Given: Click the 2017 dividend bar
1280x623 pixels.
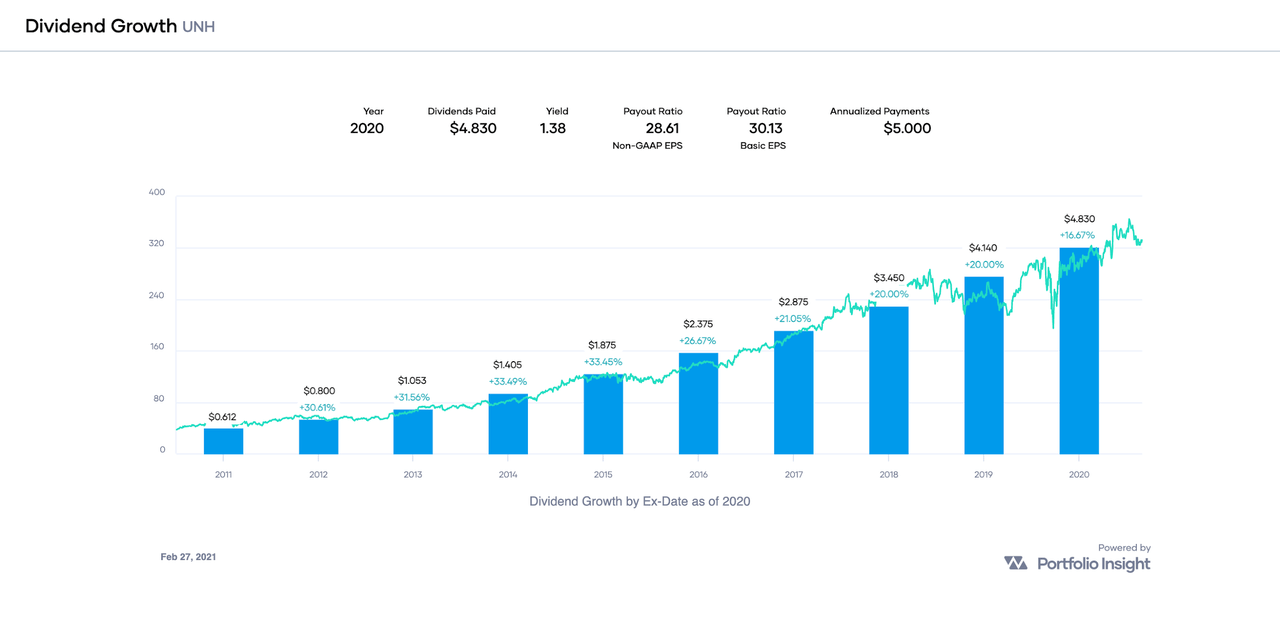Looking at the screenshot, I should (793, 392).
